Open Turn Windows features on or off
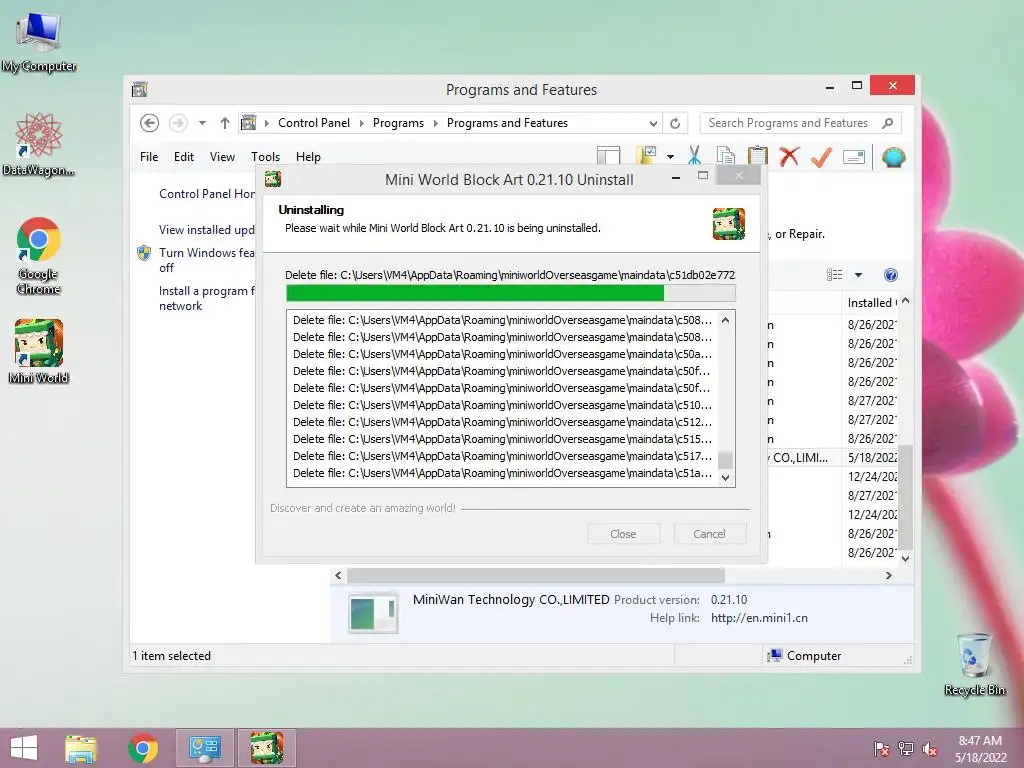Screen dimensions: 1024x768 coord(207,260)
